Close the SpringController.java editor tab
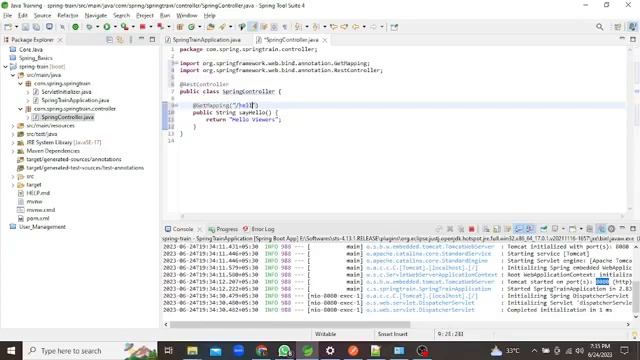This screenshot has height=360, width=640. point(325,40)
